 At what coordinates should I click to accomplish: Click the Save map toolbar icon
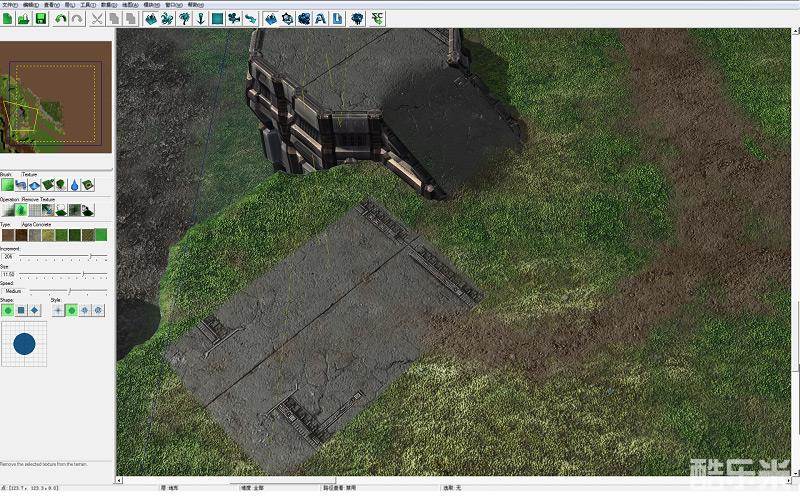point(41,18)
